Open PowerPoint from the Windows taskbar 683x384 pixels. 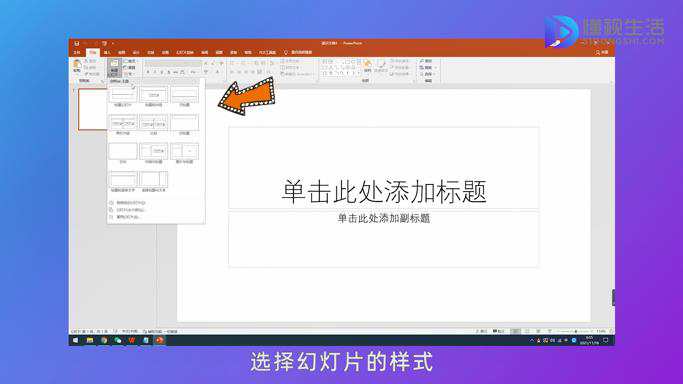pyautogui.click(x=160, y=340)
